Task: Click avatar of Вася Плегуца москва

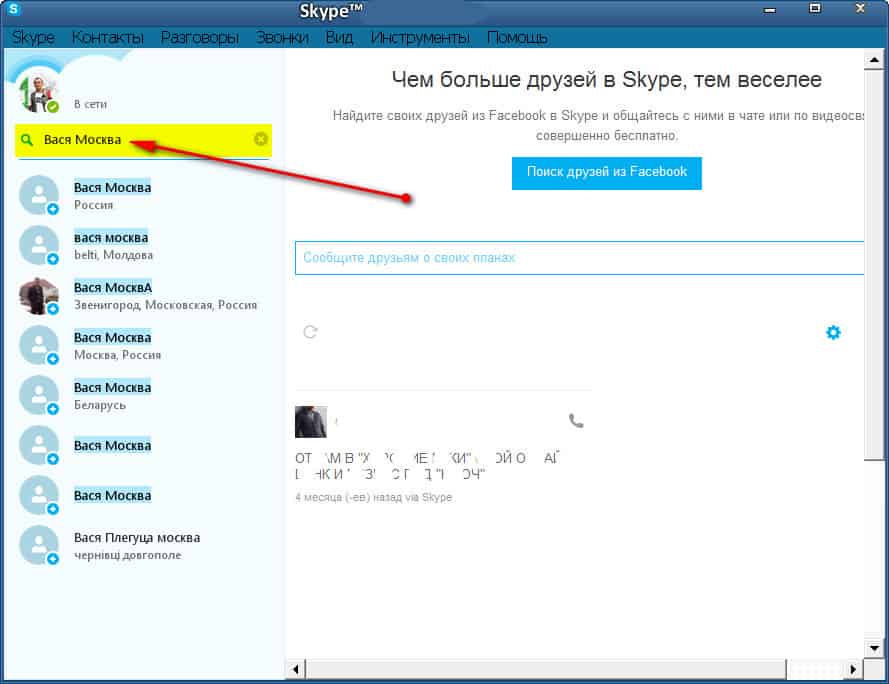Action: [39, 545]
